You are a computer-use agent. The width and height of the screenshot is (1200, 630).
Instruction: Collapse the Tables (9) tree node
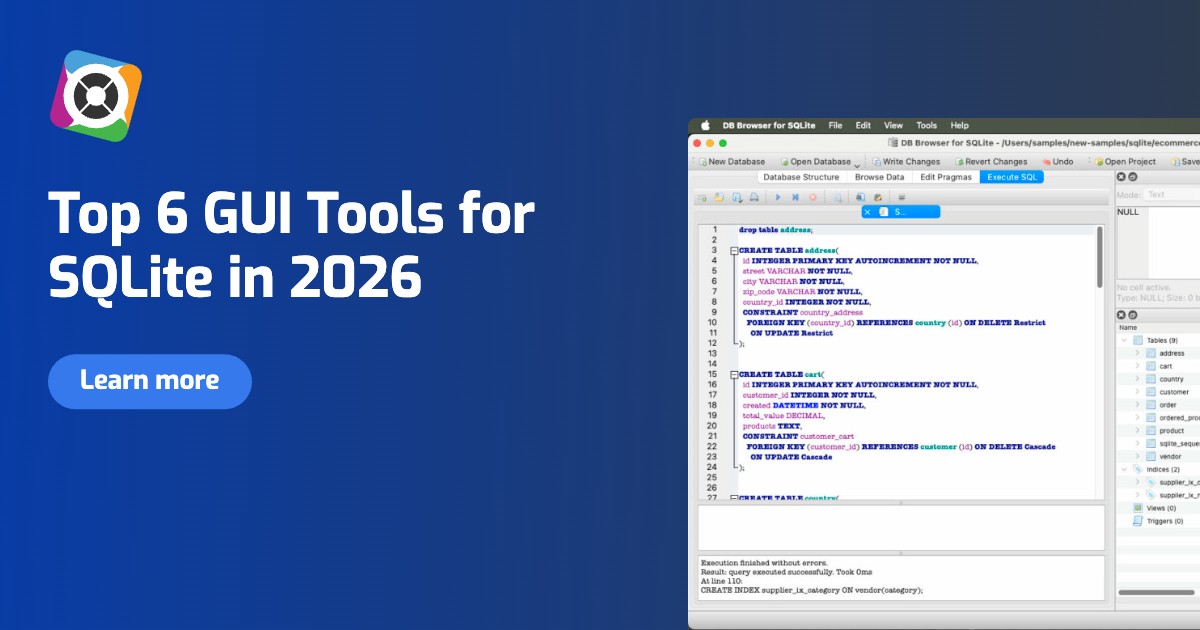point(1124,341)
